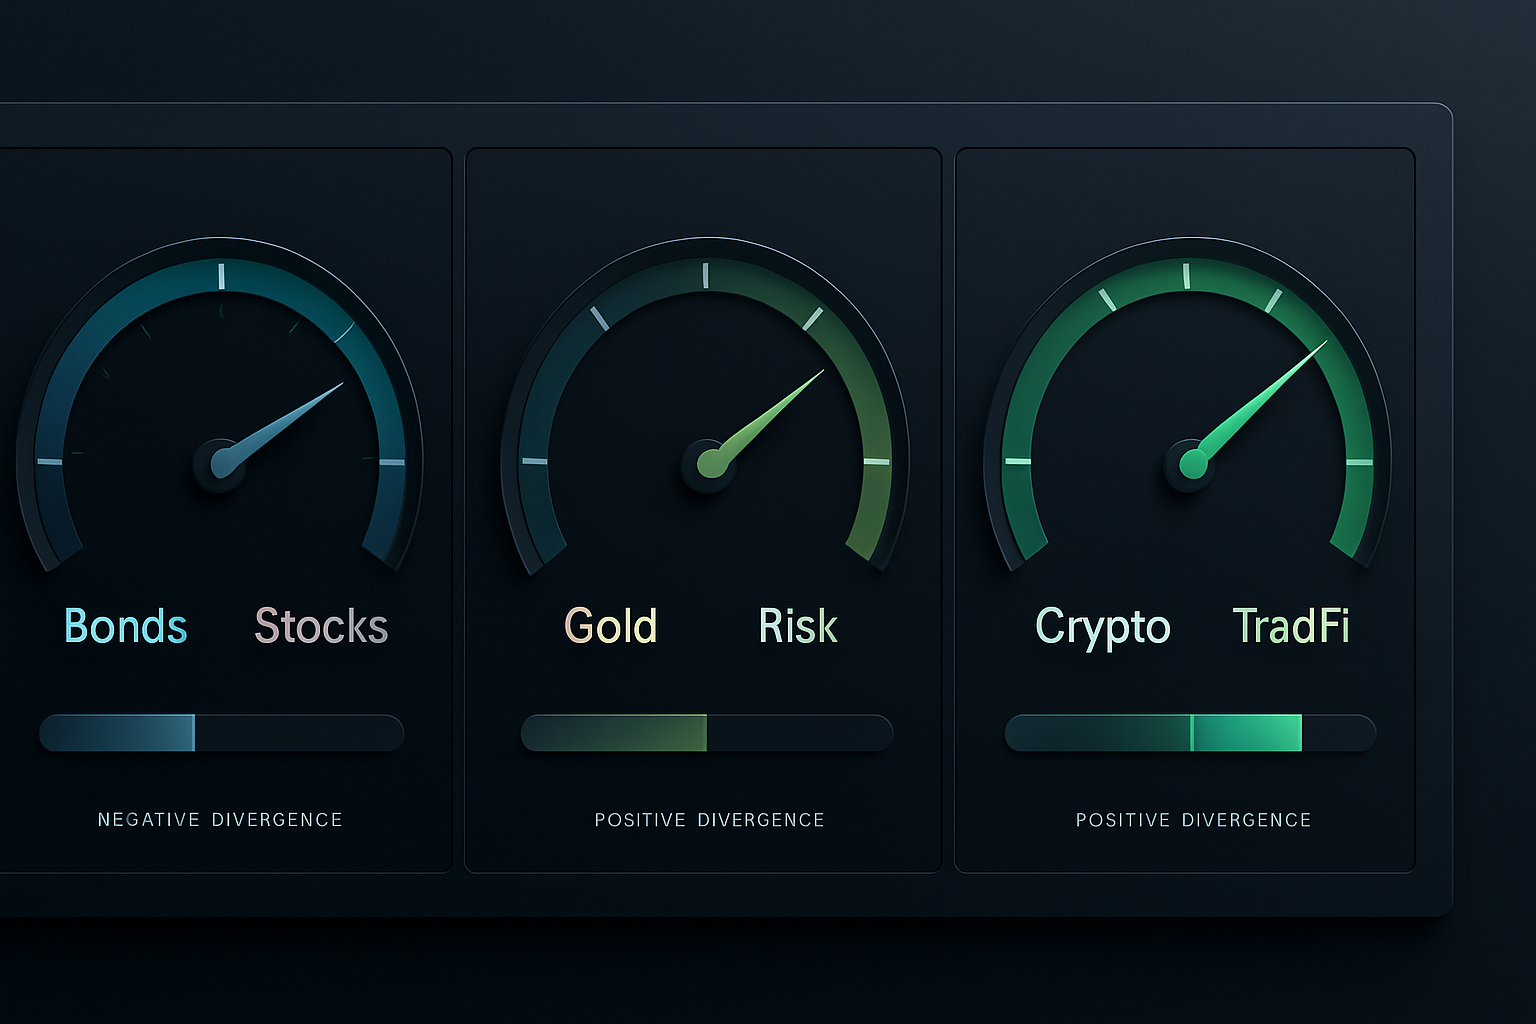Click the Bonds/Stocks gauge needle hub
1536x1024 pixels.
click(x=220, y=464)
